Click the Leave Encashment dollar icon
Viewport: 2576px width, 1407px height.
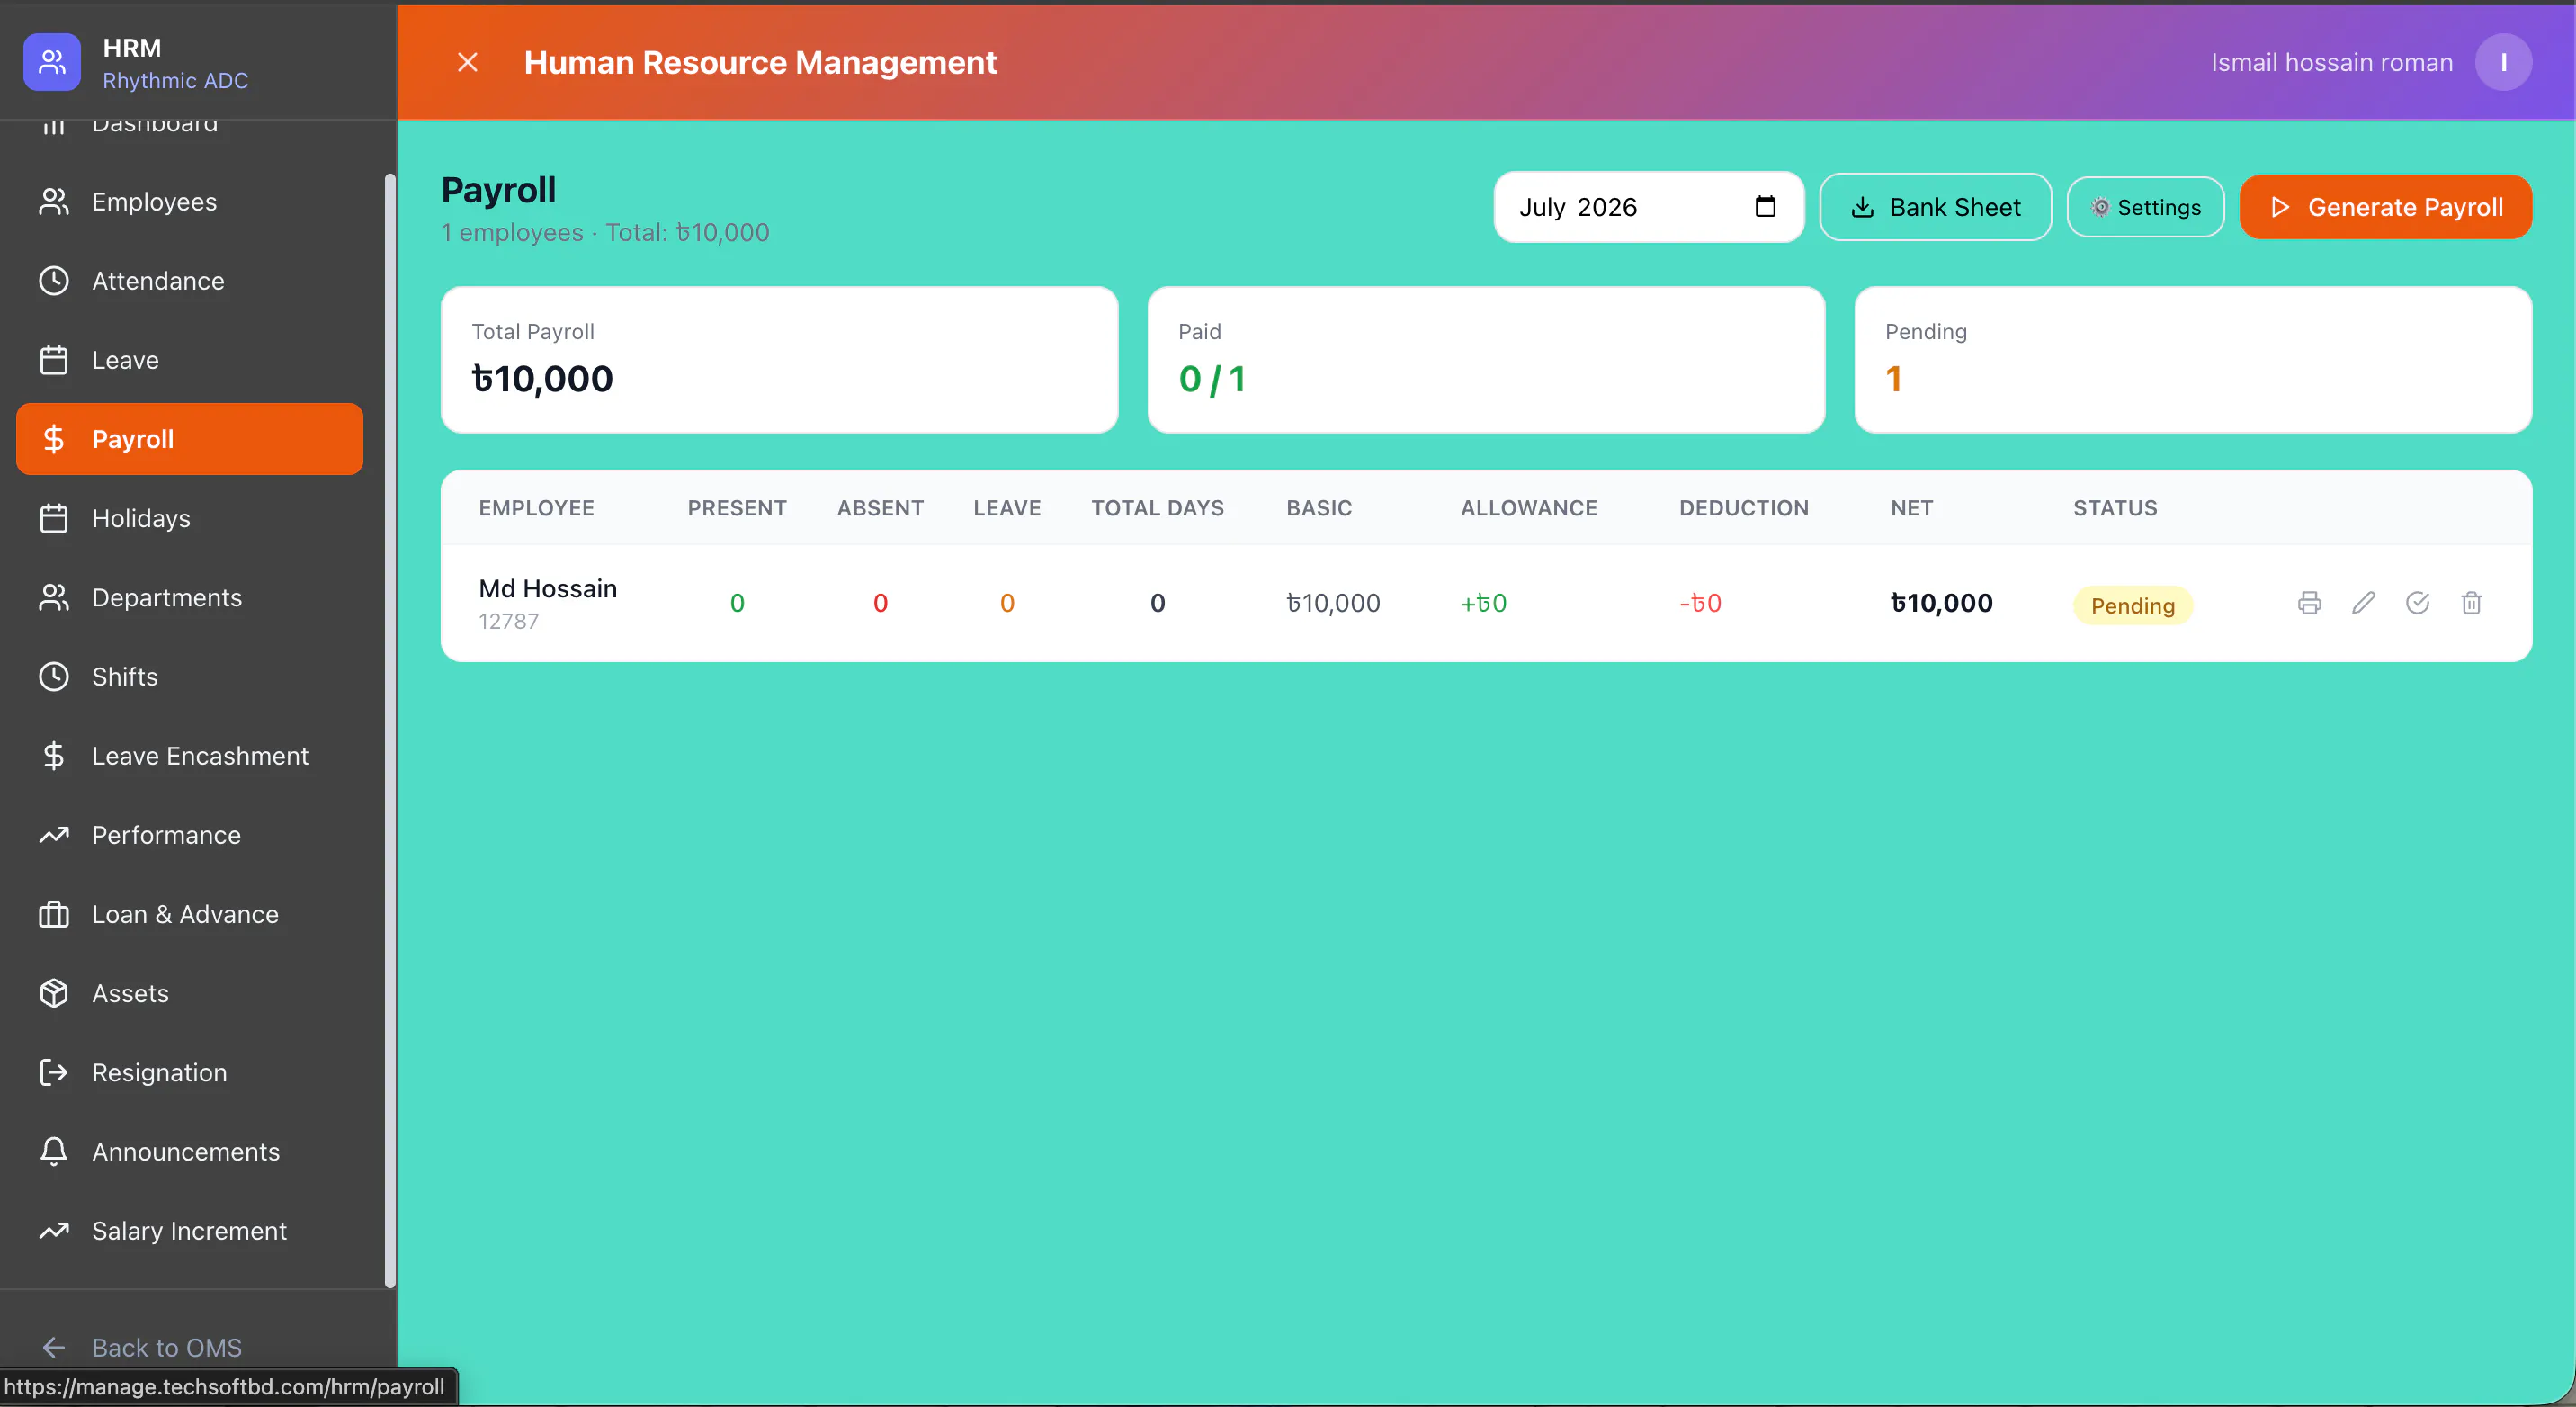(54, 755)
